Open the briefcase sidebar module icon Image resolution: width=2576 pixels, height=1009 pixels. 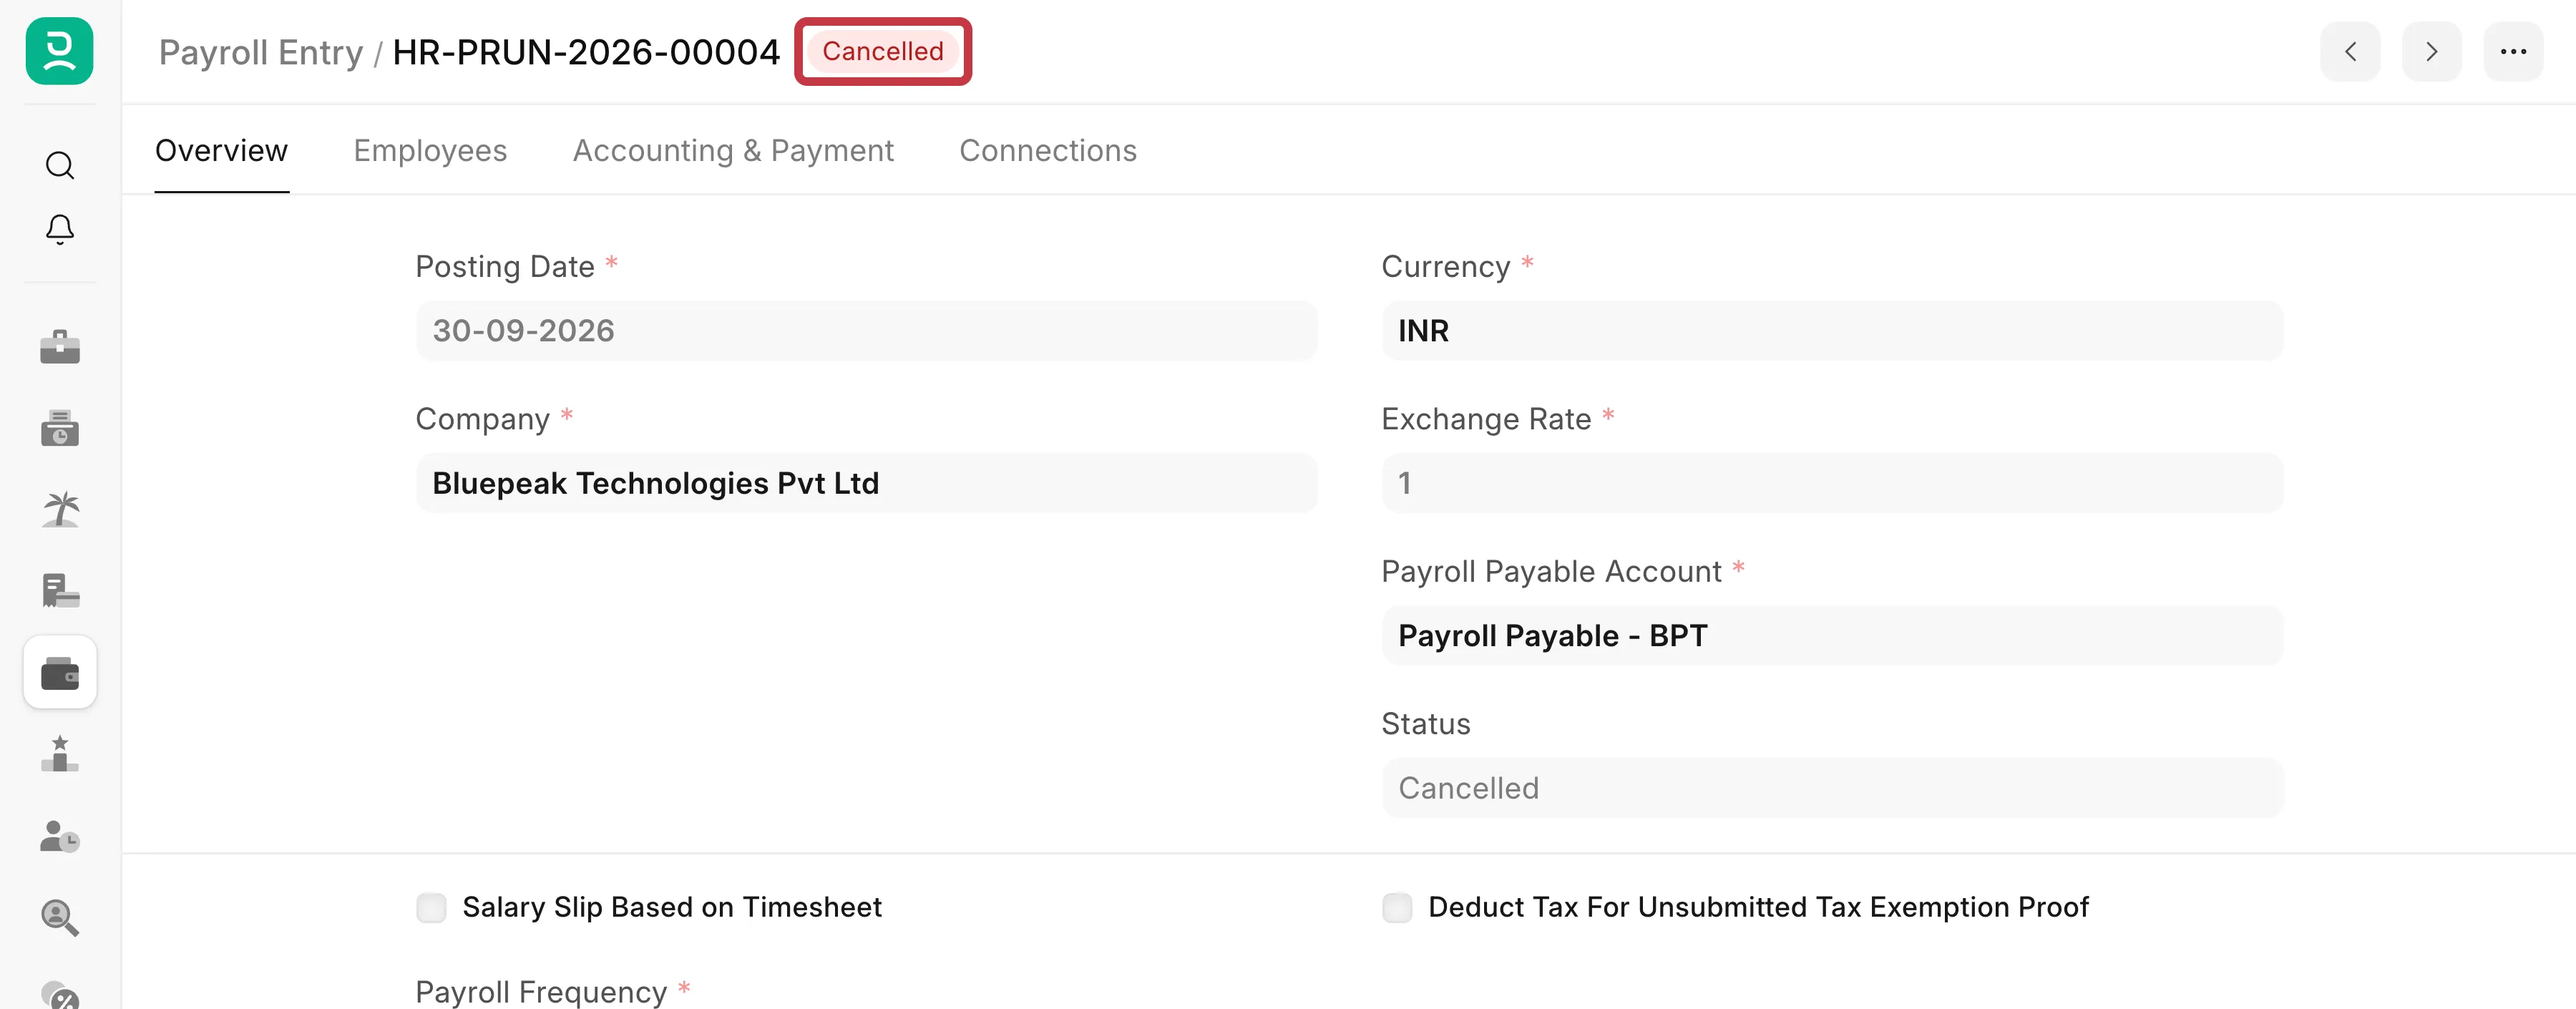coord(60,347)
